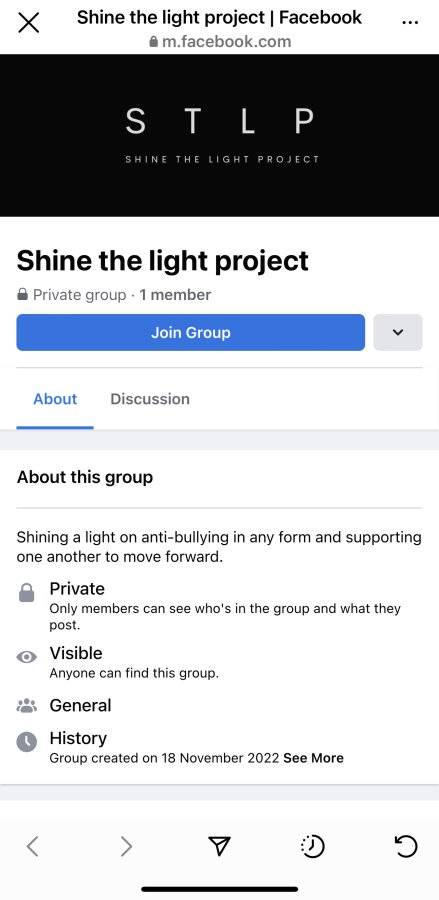Screen dimensions: 439x900
Task: Open the STLP cover photo banner
Action: pos(219,135)
